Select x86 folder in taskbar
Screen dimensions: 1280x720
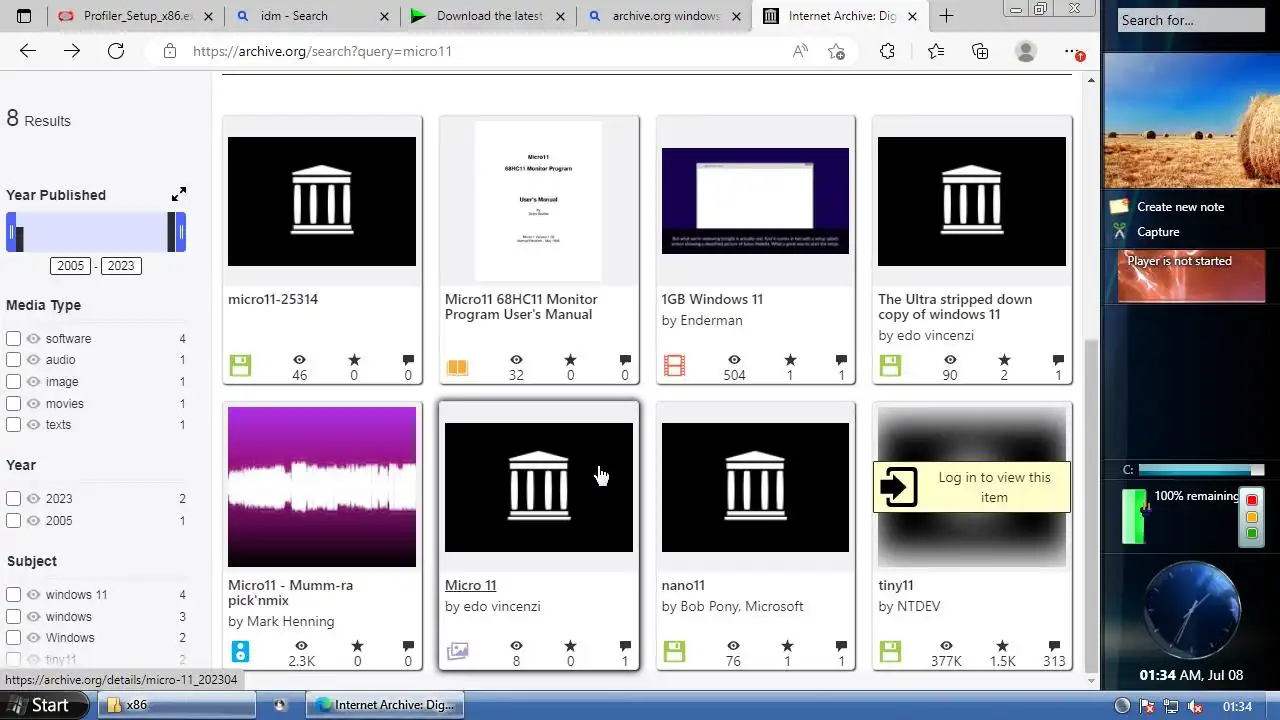coord(176,705)
